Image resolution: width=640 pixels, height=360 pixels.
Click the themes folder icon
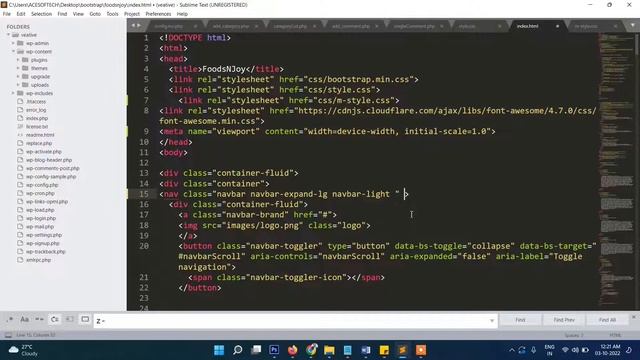(x=25, y=68)
